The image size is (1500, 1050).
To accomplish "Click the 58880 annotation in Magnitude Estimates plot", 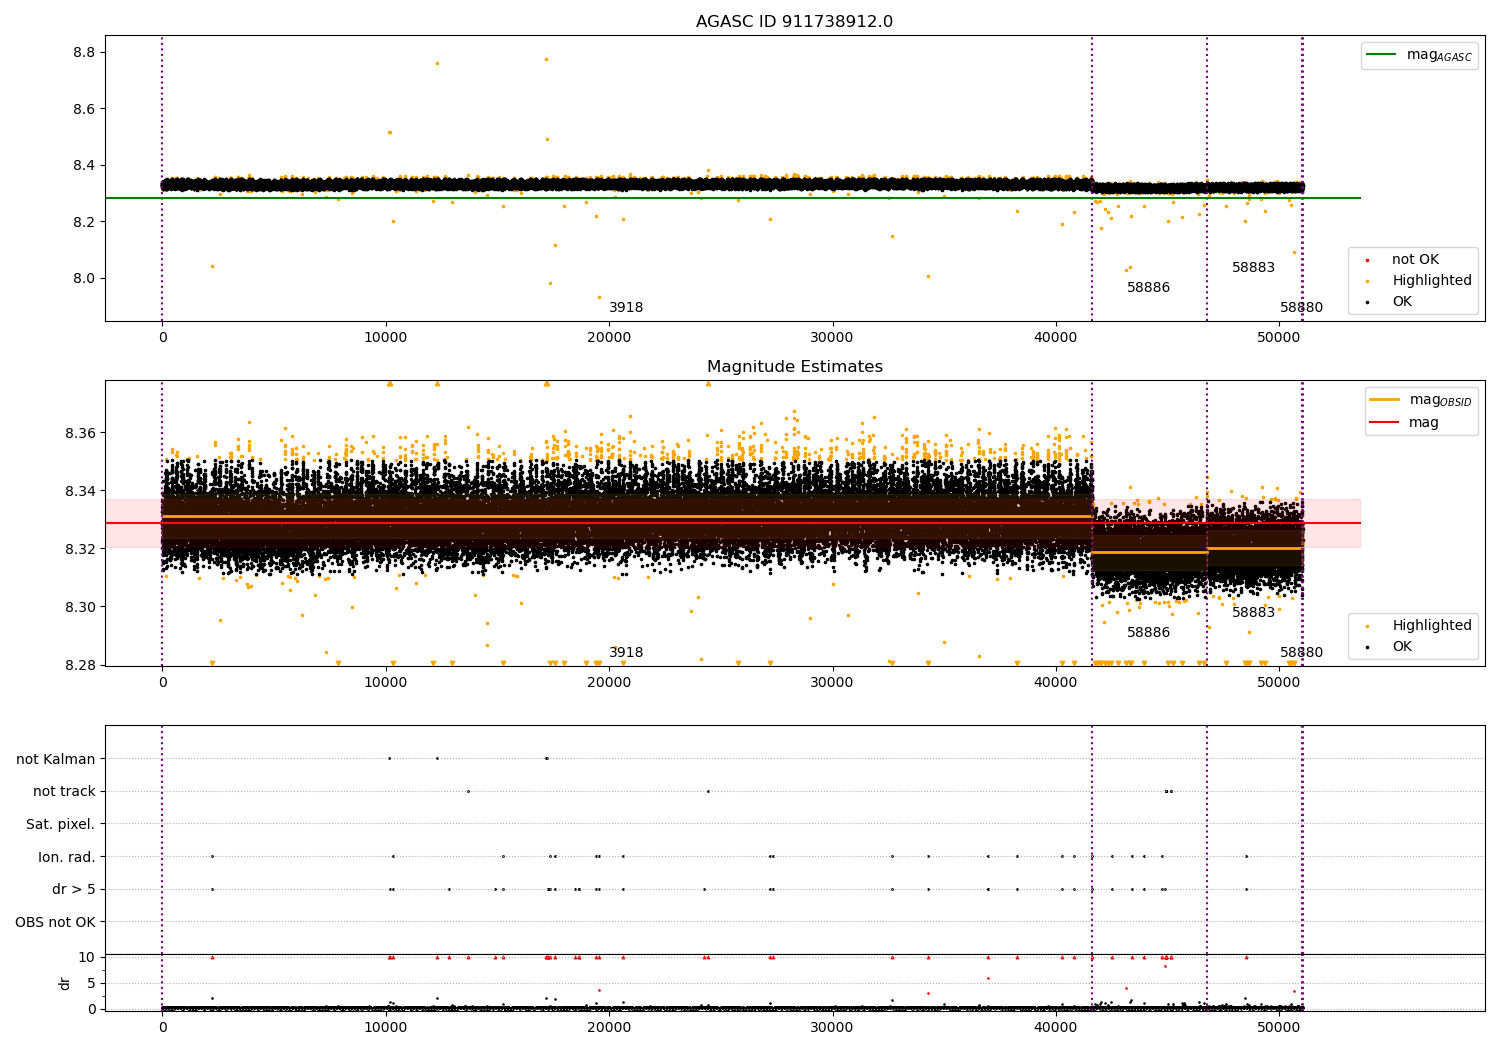I will 1301,653.
